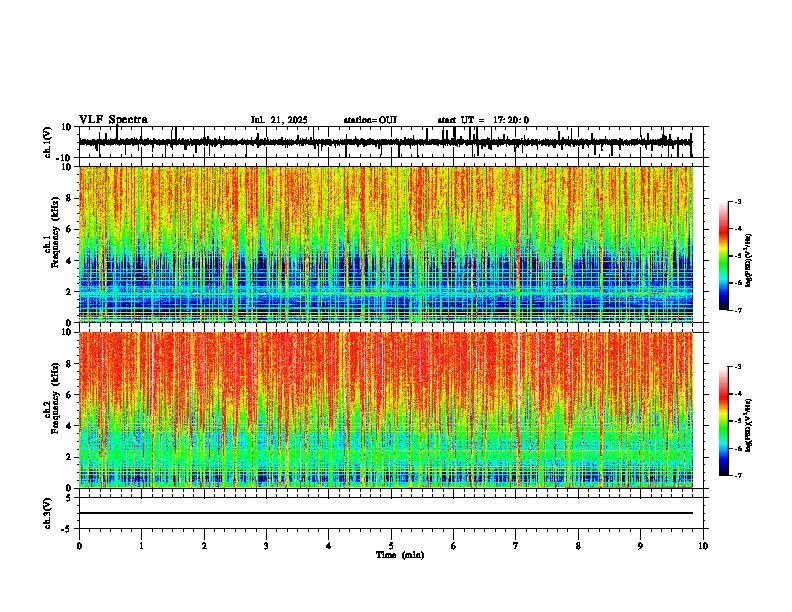This screenshot has width=792, height=612.
Task: Click the "station=OUI" header label
Action: point(370,120)
